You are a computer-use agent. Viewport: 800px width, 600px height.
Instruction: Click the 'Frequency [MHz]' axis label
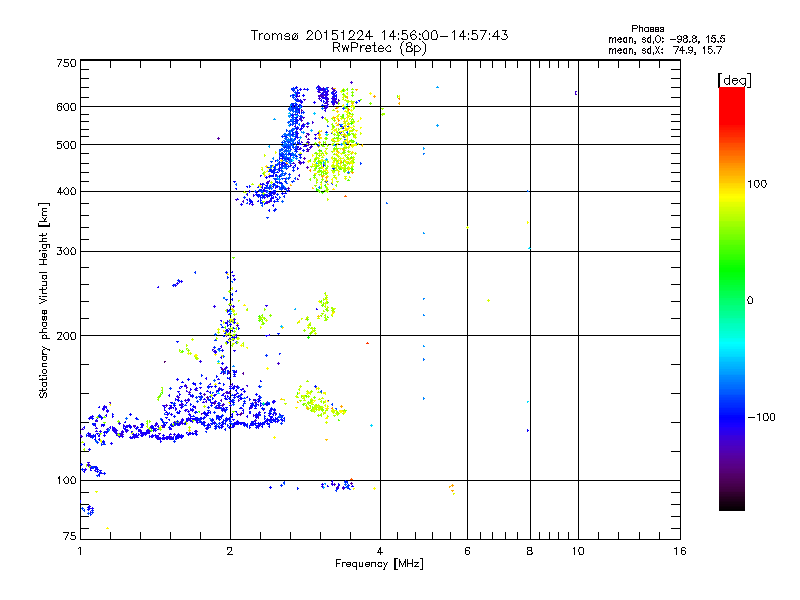[379, 564]
